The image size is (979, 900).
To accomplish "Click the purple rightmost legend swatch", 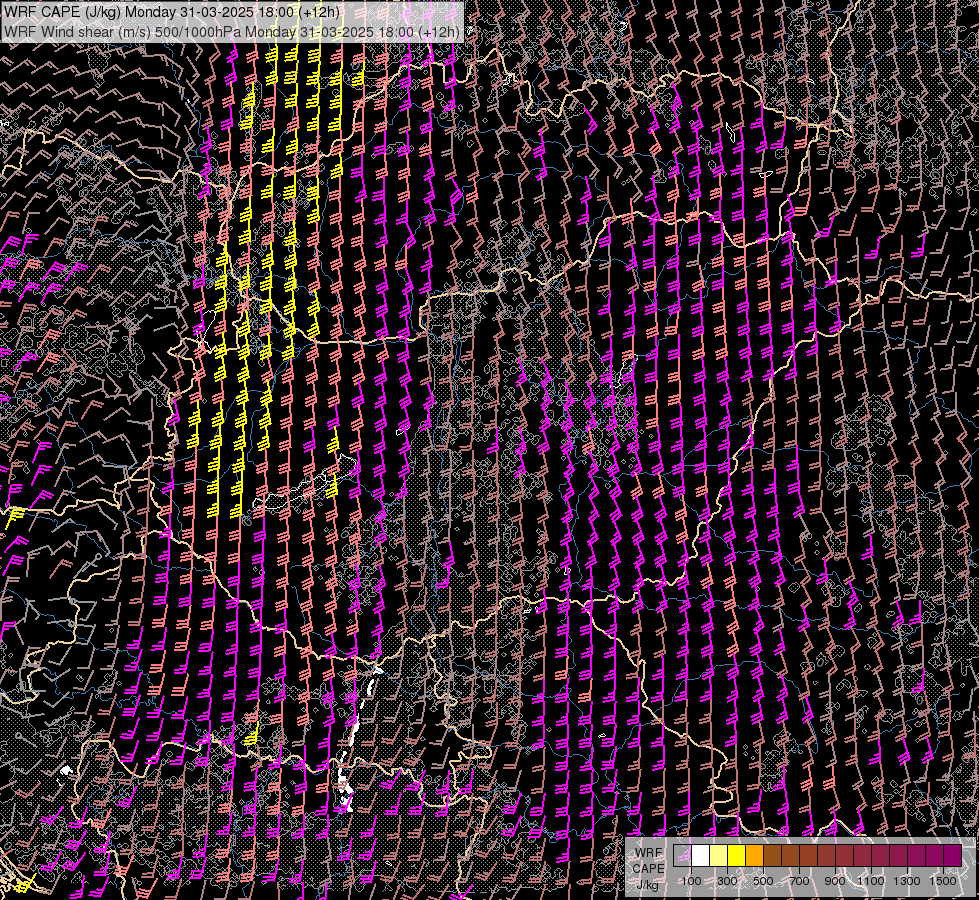I will (x=953, y=855).
